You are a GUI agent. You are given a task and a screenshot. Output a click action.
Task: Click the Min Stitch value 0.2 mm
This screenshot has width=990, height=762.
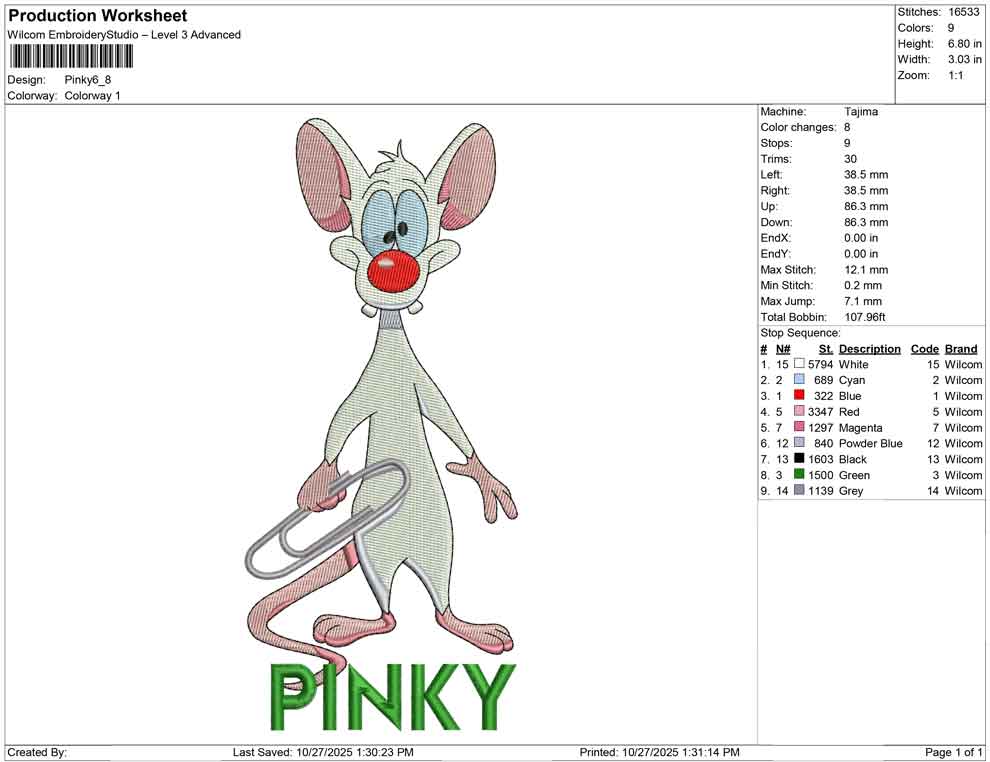(x=863, y=285)
